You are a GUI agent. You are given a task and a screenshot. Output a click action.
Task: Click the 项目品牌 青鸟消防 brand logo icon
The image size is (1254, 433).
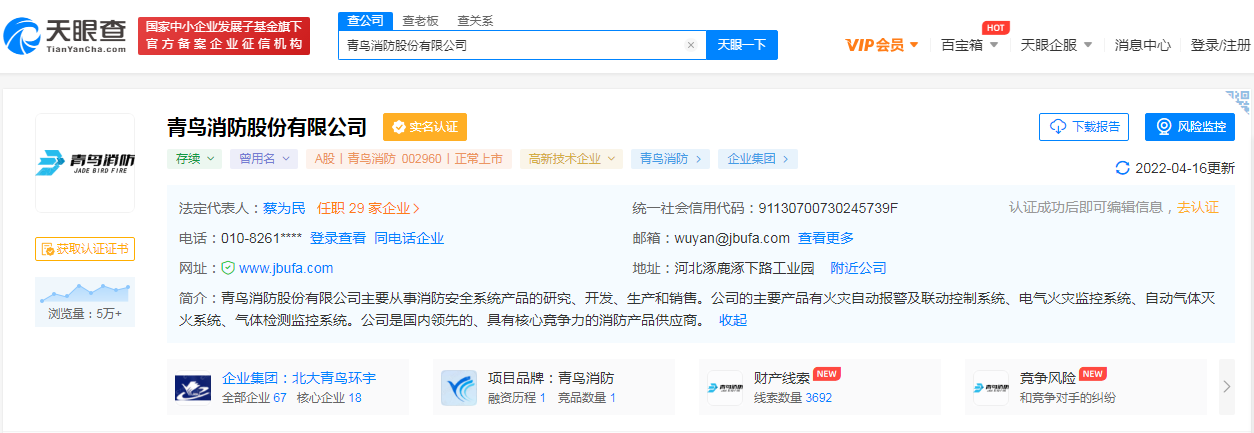459,387
